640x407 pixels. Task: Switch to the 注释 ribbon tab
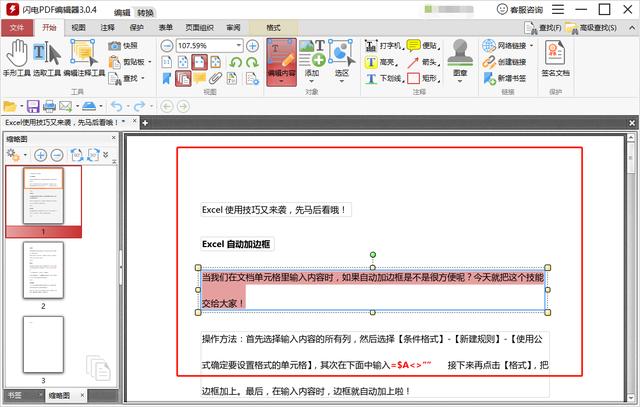pyautogui.click(x=107, y=28)
